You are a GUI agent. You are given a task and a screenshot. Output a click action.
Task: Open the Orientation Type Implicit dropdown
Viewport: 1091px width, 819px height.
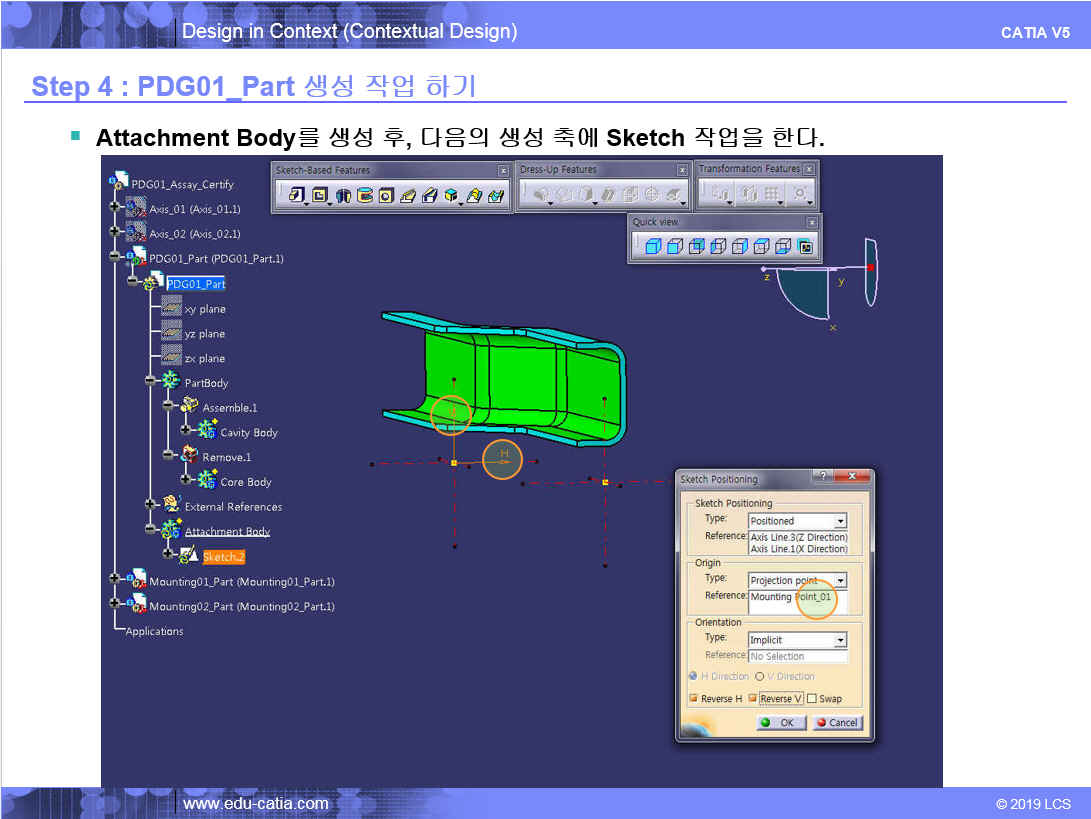click(x=840, y=640)
